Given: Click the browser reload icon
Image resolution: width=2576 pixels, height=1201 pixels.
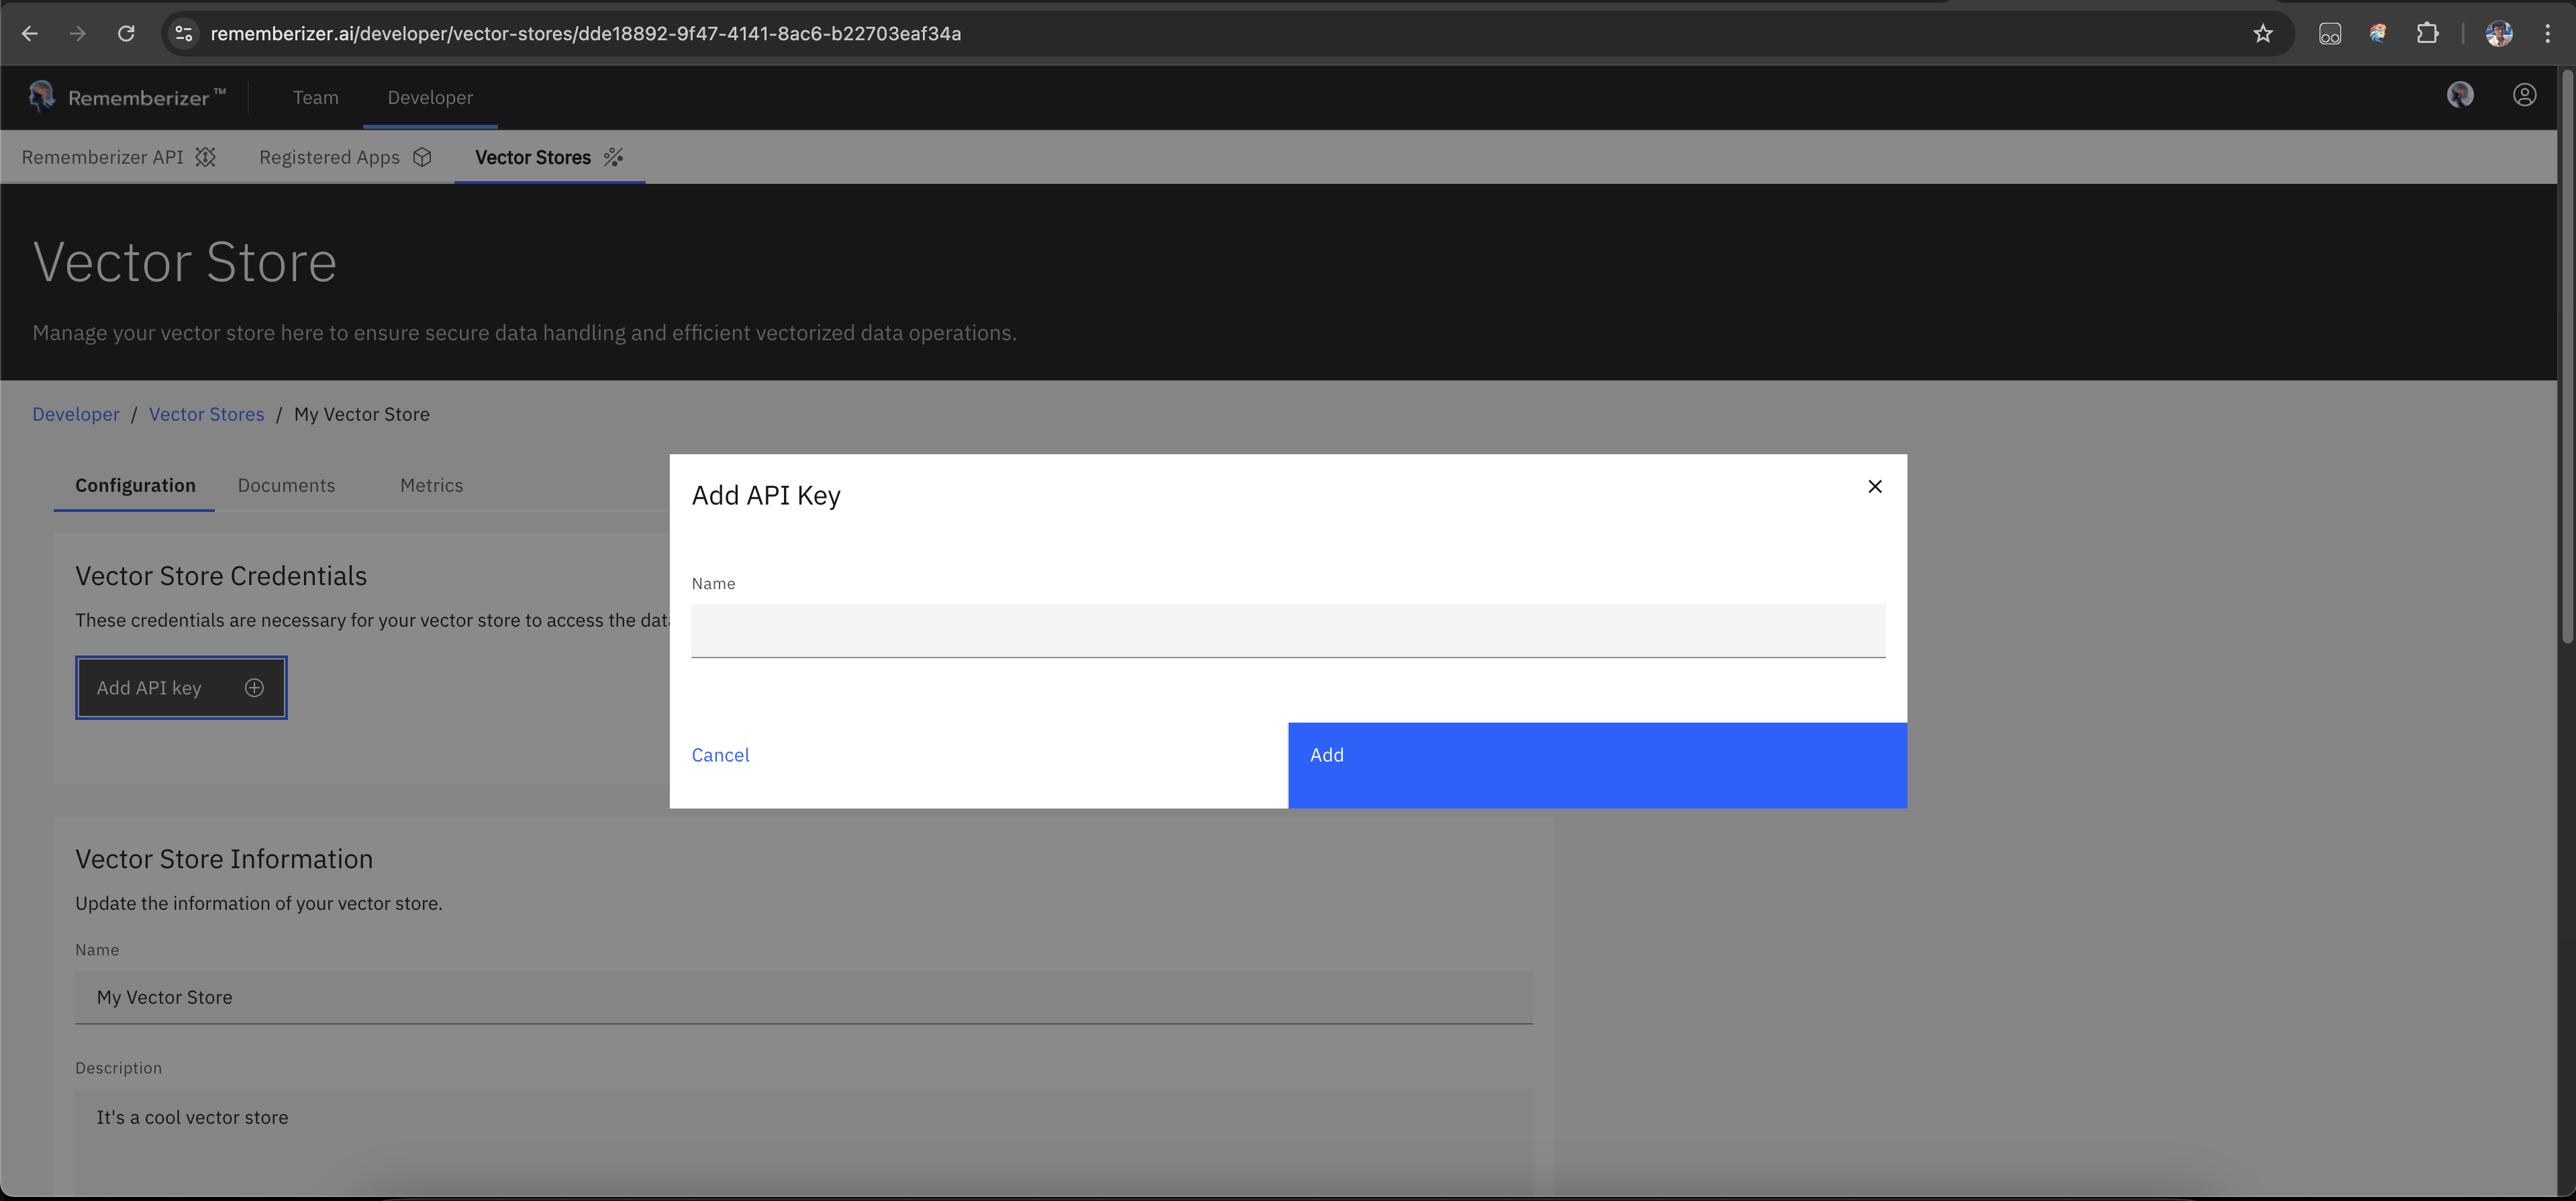Looking at the screenshot, I should pos(126,34).
